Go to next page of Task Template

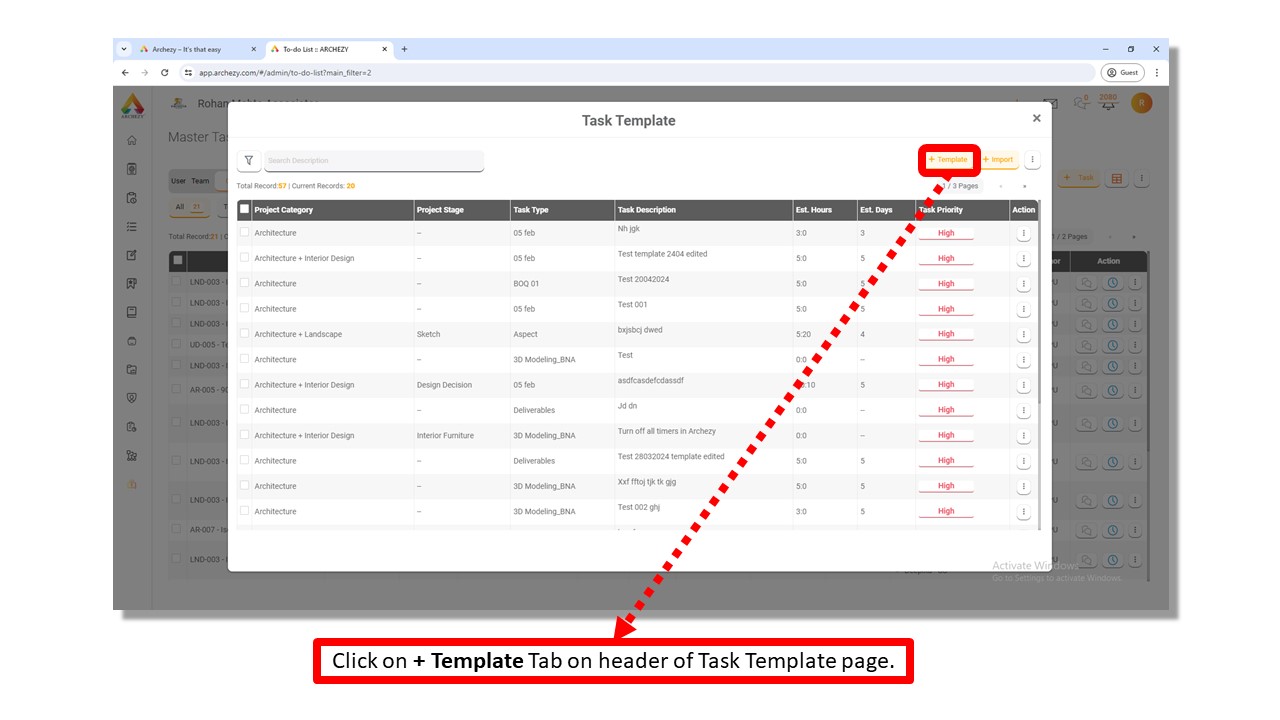click(1024, 186)
